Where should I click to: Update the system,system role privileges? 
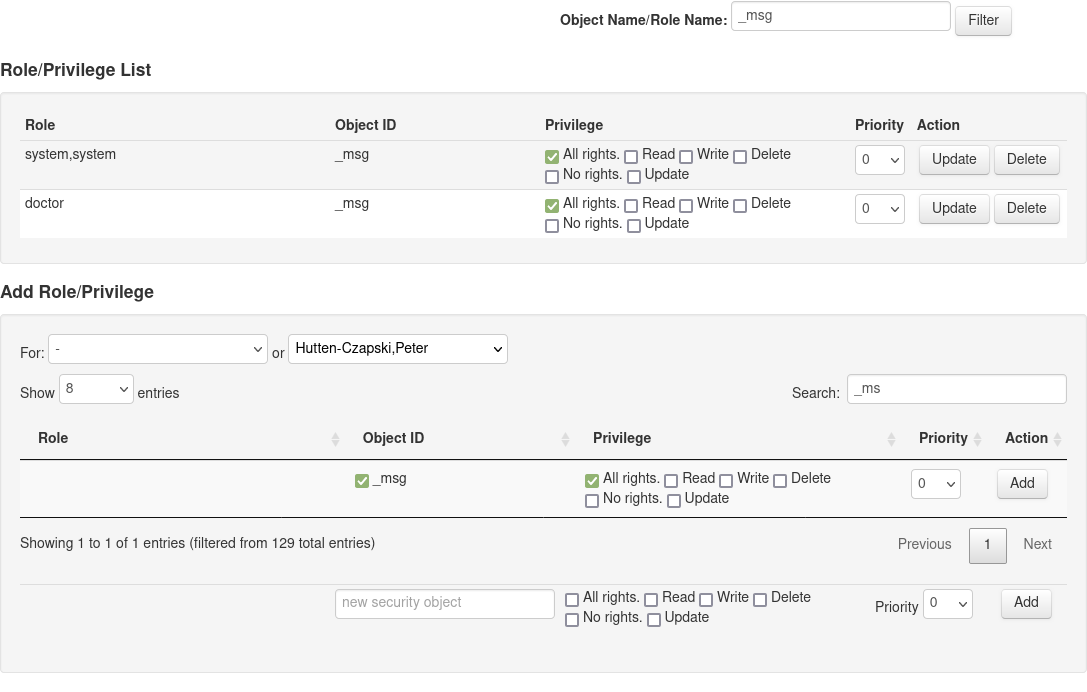click(952, 159)
